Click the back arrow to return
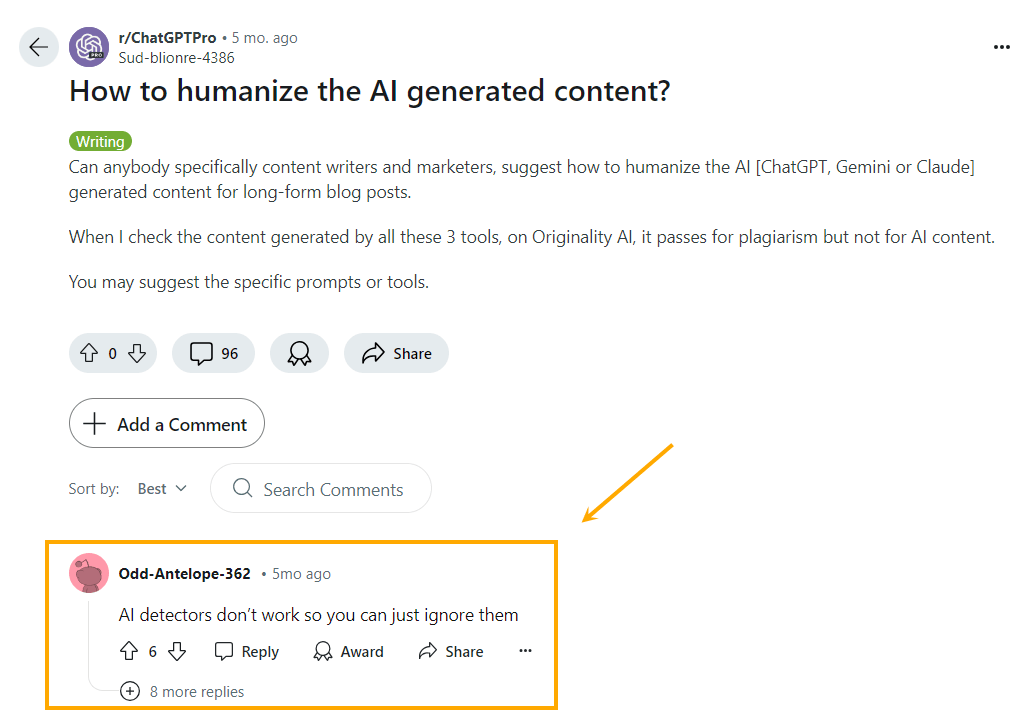The image size is (1027, 727). pyautogui.click(x=38, y=47)
